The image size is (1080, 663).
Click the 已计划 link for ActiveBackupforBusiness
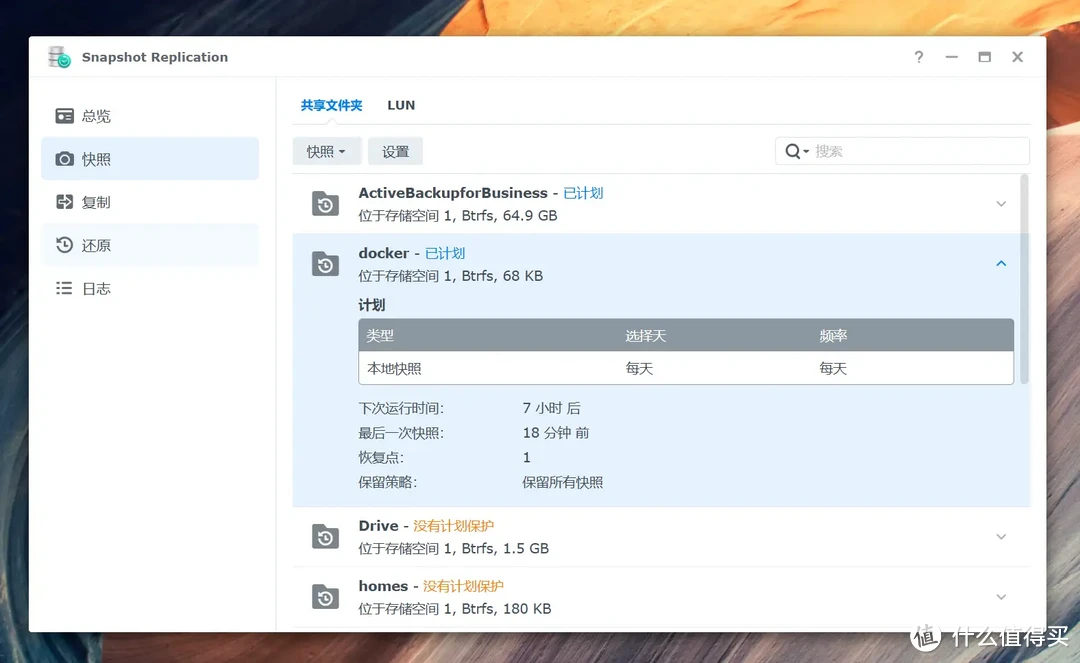584,192
